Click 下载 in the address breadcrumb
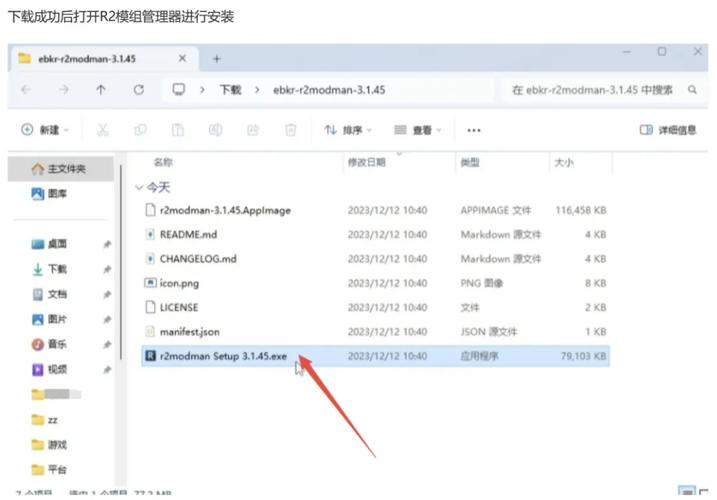The width and height of the screenshot is (717, 500). click(x=230, y=90)
